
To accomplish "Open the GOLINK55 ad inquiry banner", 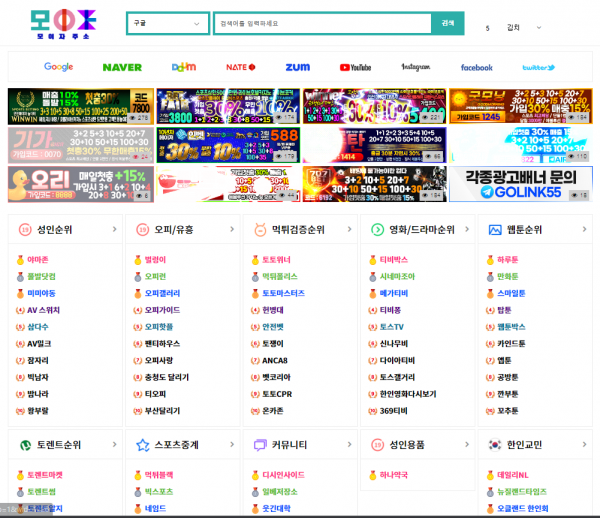I will (x=520, y=184).
